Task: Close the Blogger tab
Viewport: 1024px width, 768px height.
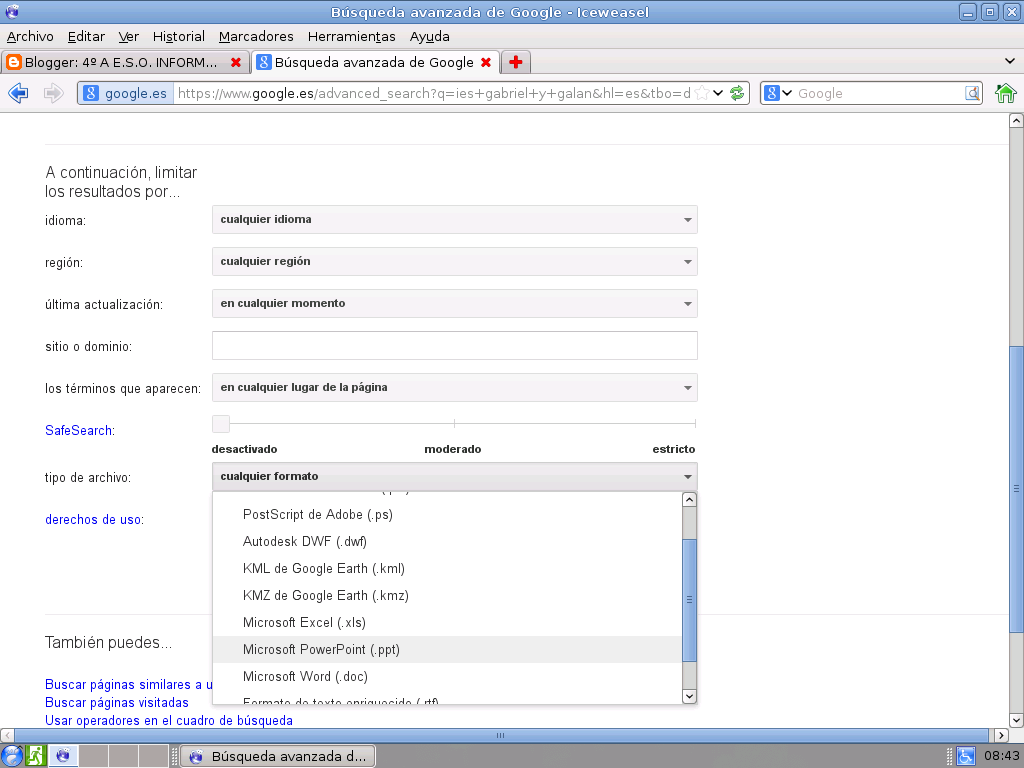Action: coord(236,63)
